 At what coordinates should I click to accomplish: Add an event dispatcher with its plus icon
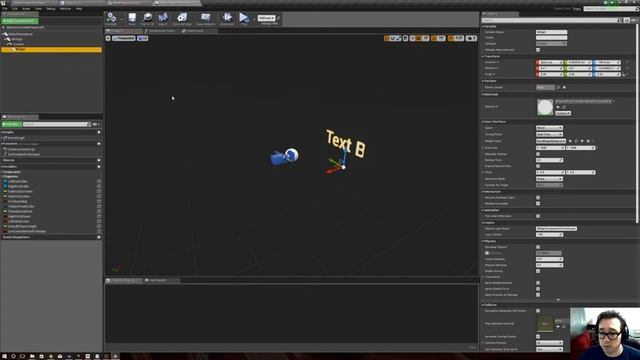pos(99,237)
